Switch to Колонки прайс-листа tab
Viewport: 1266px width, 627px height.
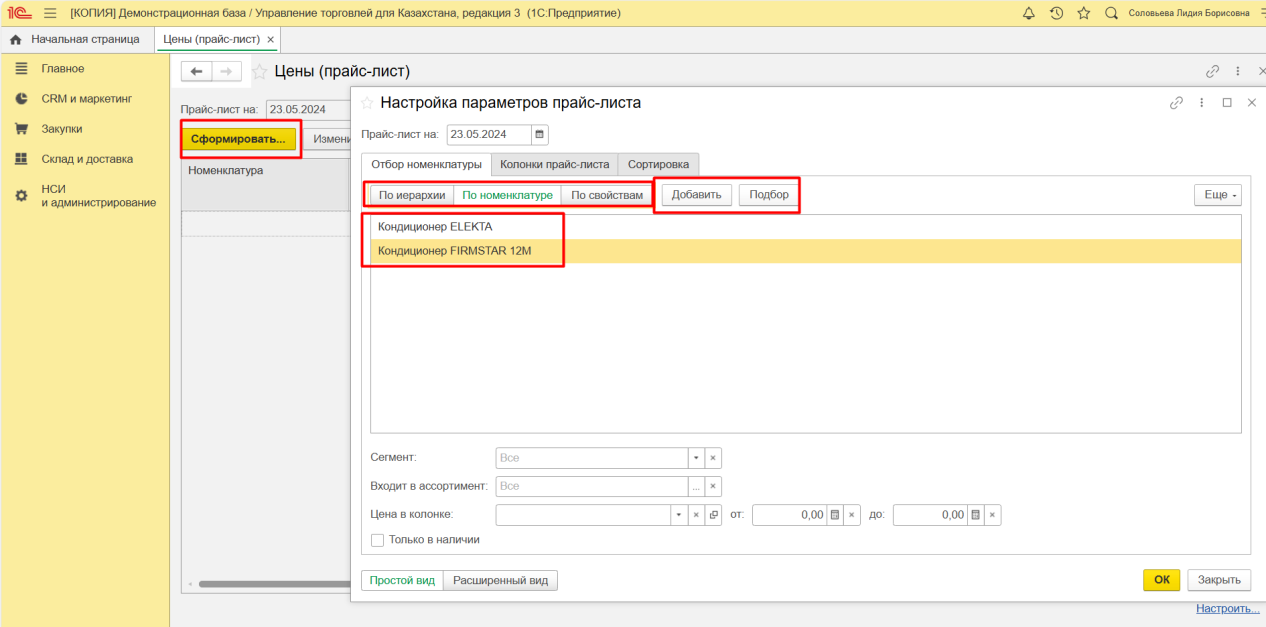[x=554, y=164]
